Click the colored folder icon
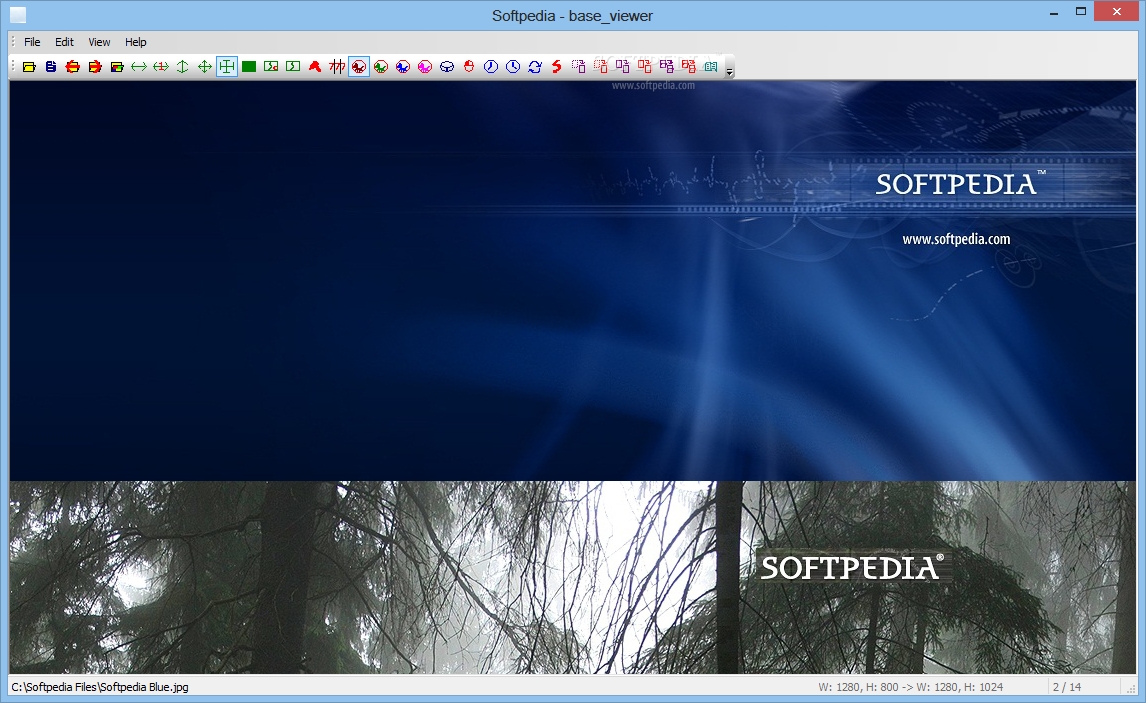Image resolution: width=1146 pixels, height=703 pixels. pyautogui.click(x=117, y=66)
